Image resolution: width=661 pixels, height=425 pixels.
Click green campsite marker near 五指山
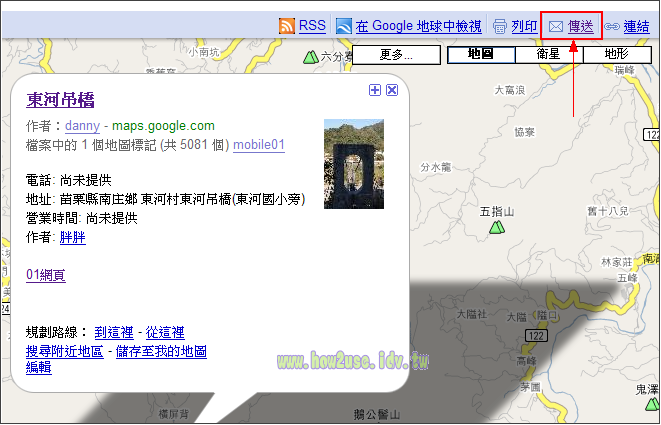495,228
